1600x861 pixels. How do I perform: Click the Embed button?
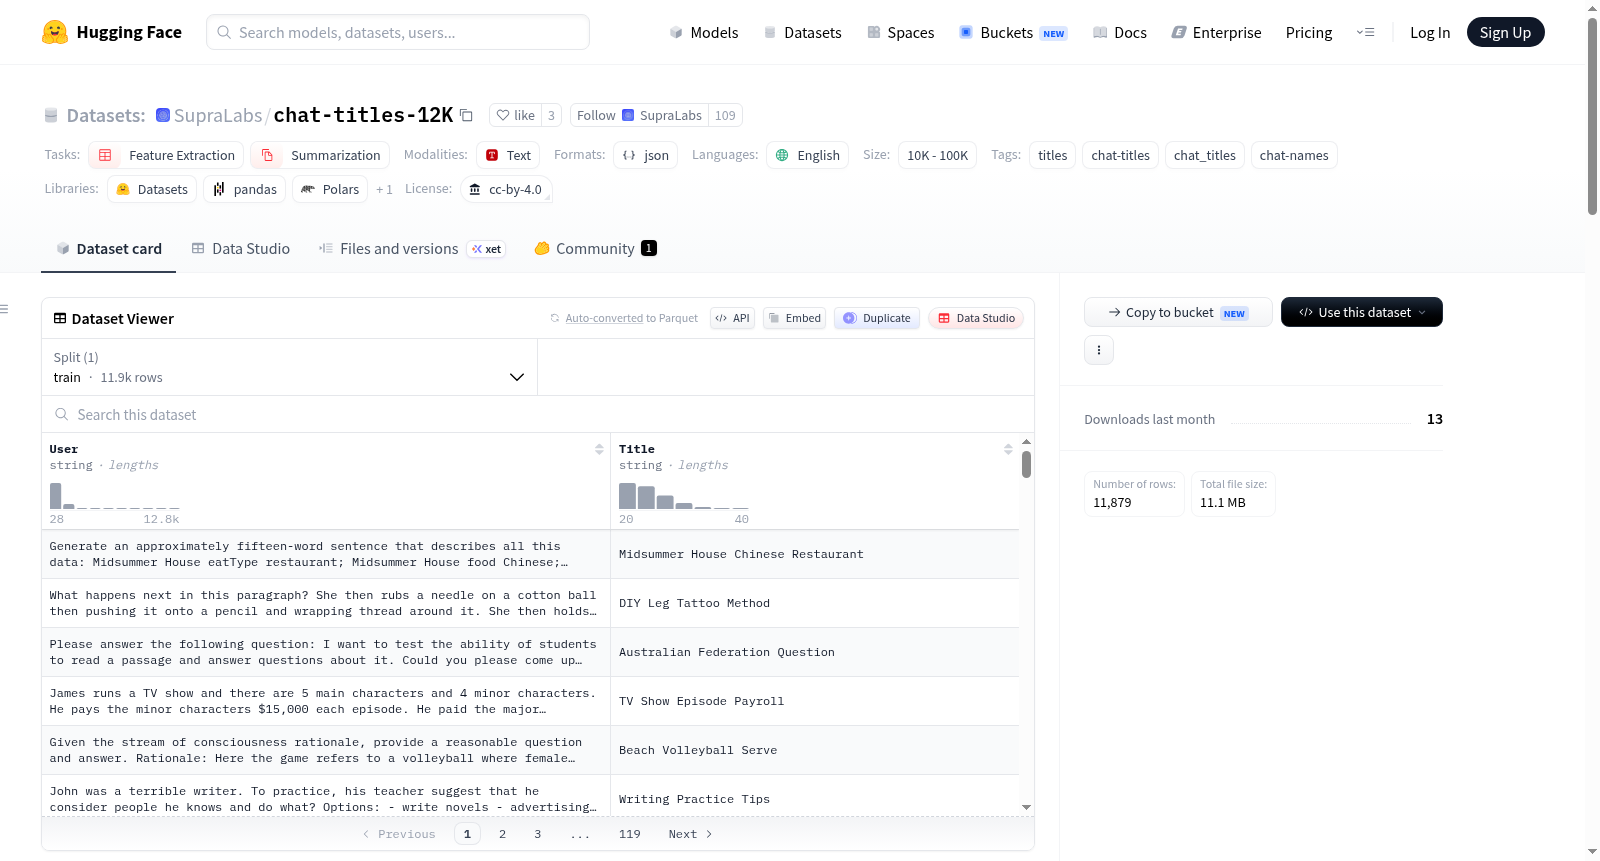[794, 318]
